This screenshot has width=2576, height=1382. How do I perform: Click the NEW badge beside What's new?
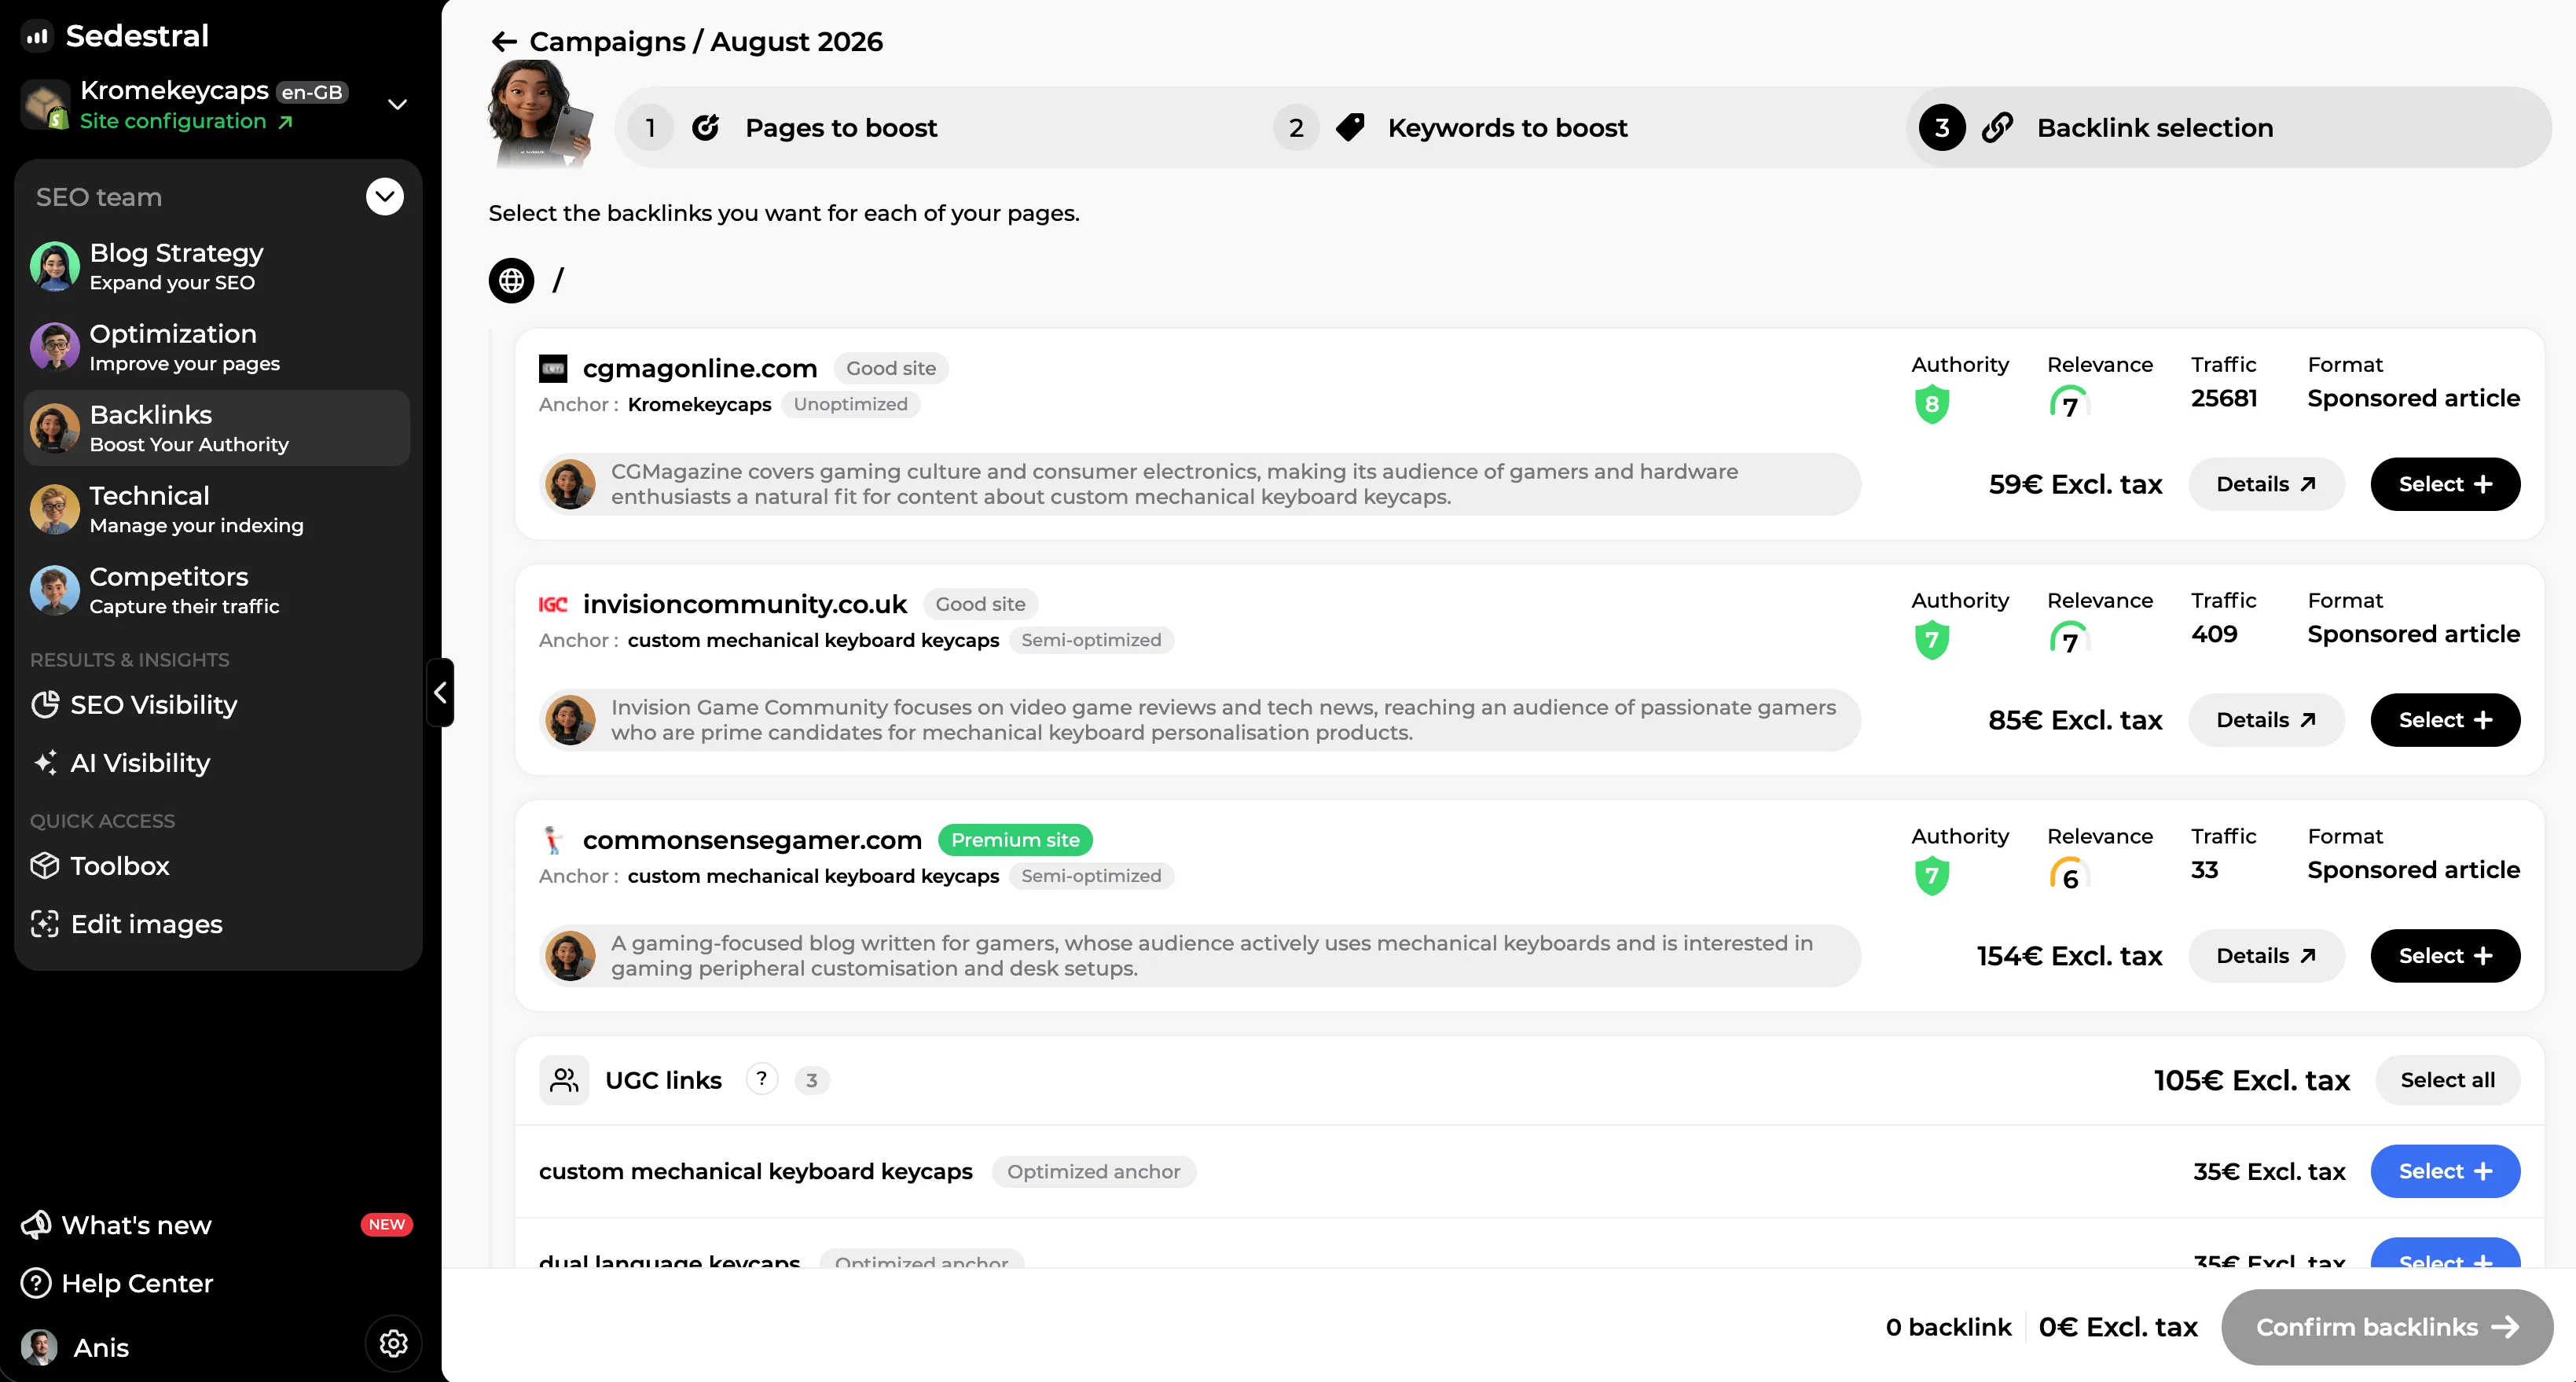pyautogui.click(x=386, y=1225)
